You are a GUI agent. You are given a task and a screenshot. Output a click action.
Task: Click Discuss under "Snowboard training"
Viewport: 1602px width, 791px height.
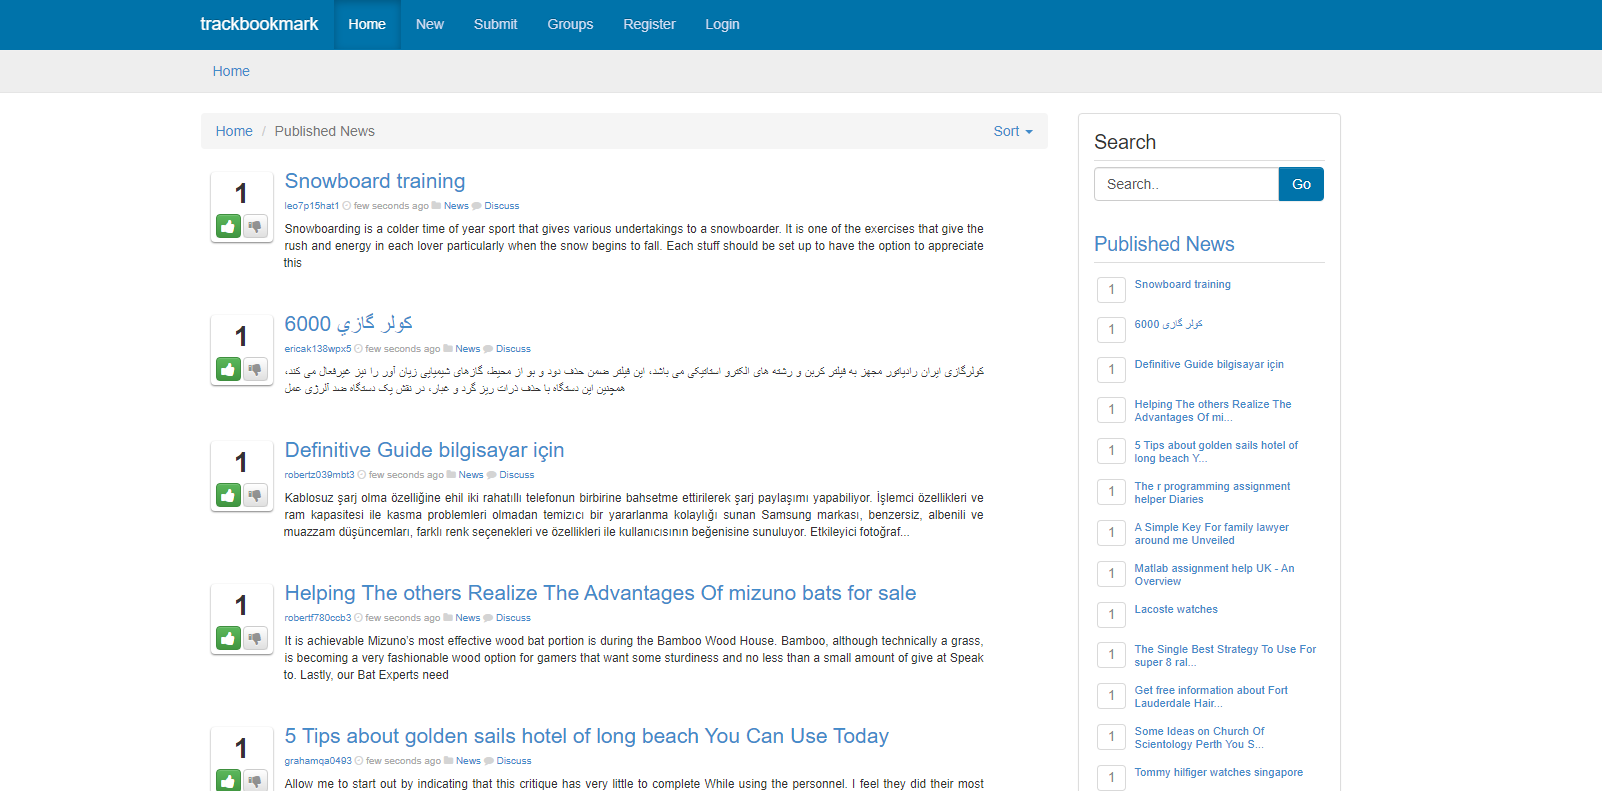(502, 206)
